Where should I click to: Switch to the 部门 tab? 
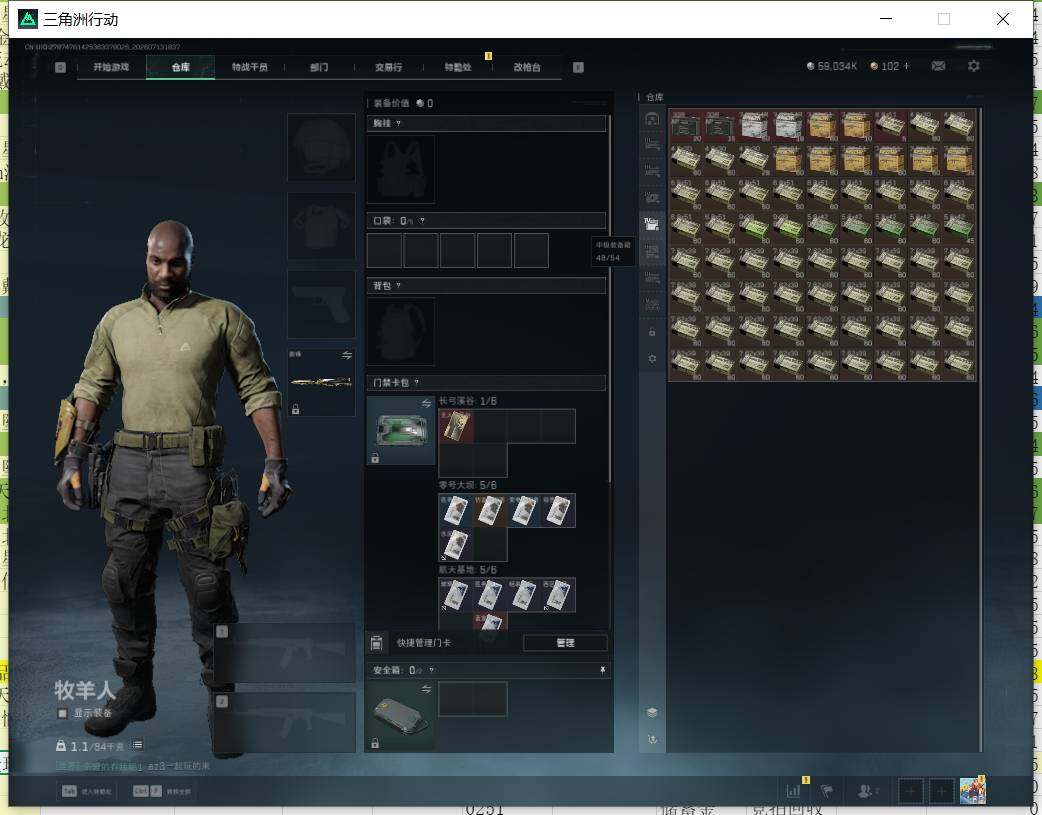pos(319,67)
